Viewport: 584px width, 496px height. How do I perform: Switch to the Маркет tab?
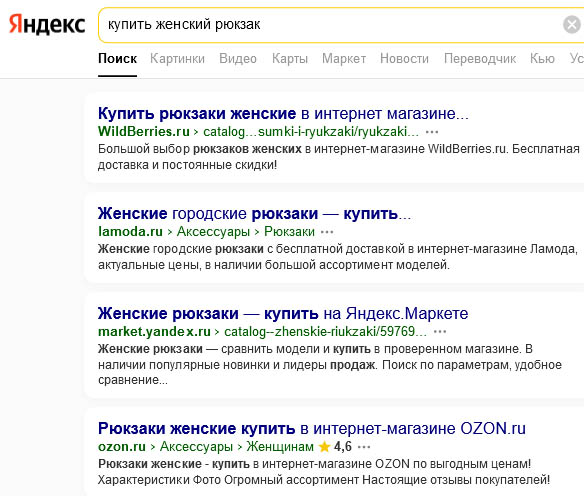point(344,59)
